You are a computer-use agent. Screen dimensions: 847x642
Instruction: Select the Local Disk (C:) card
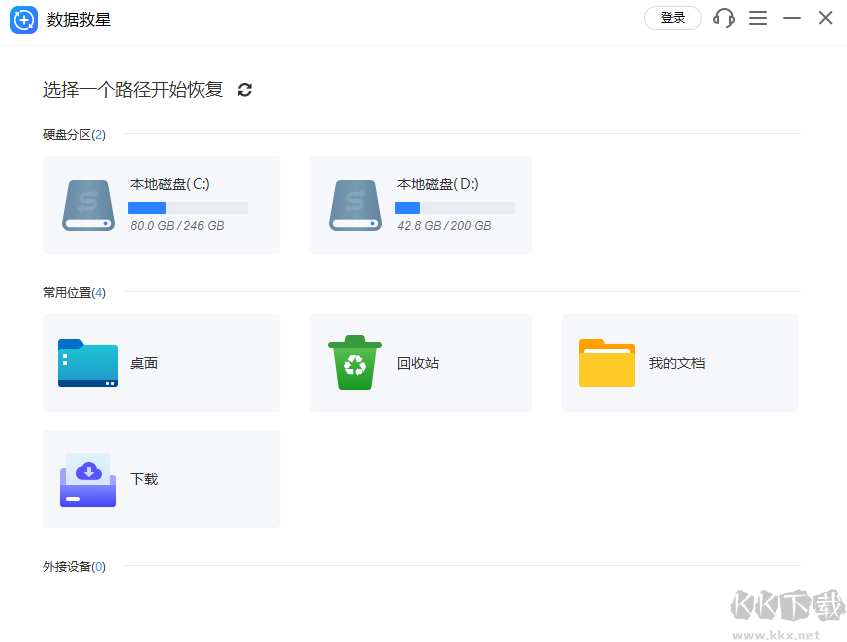[x=160, y=204]
